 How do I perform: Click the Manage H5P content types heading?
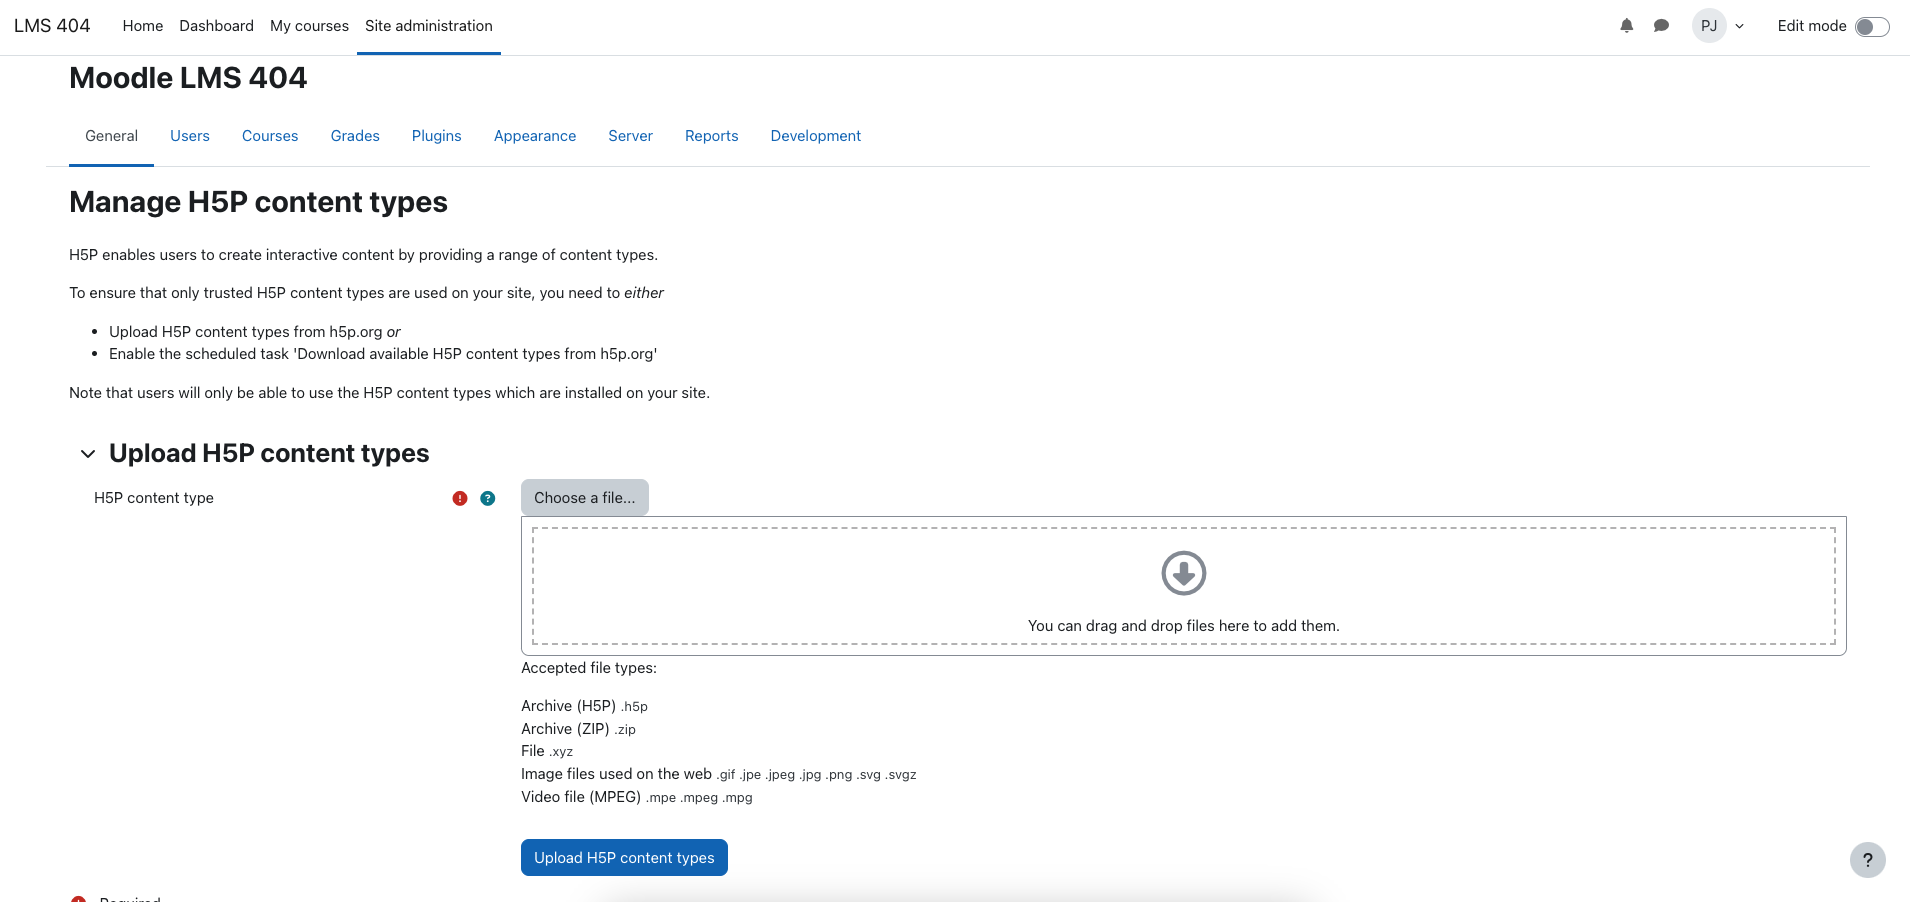coord(258,202)
